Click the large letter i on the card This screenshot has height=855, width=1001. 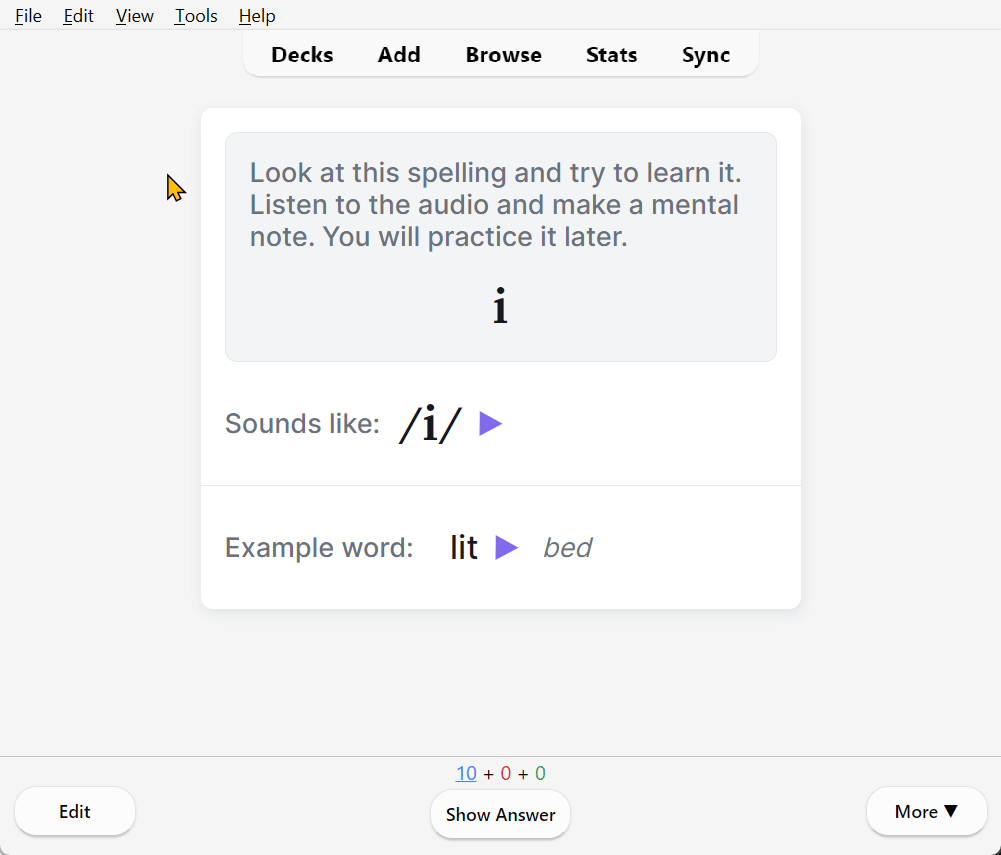[x=500, y=307]
